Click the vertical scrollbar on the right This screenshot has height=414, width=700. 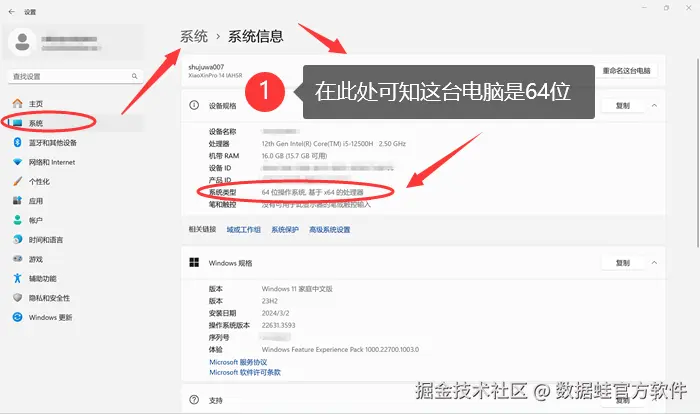coord(698,152)
